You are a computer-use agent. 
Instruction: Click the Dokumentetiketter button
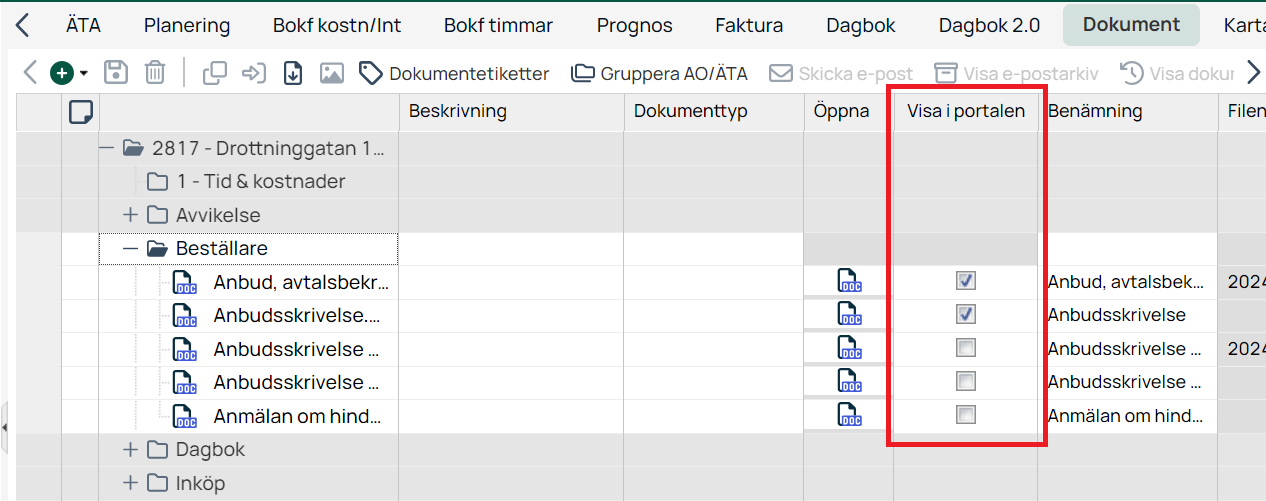pos(455,73)
